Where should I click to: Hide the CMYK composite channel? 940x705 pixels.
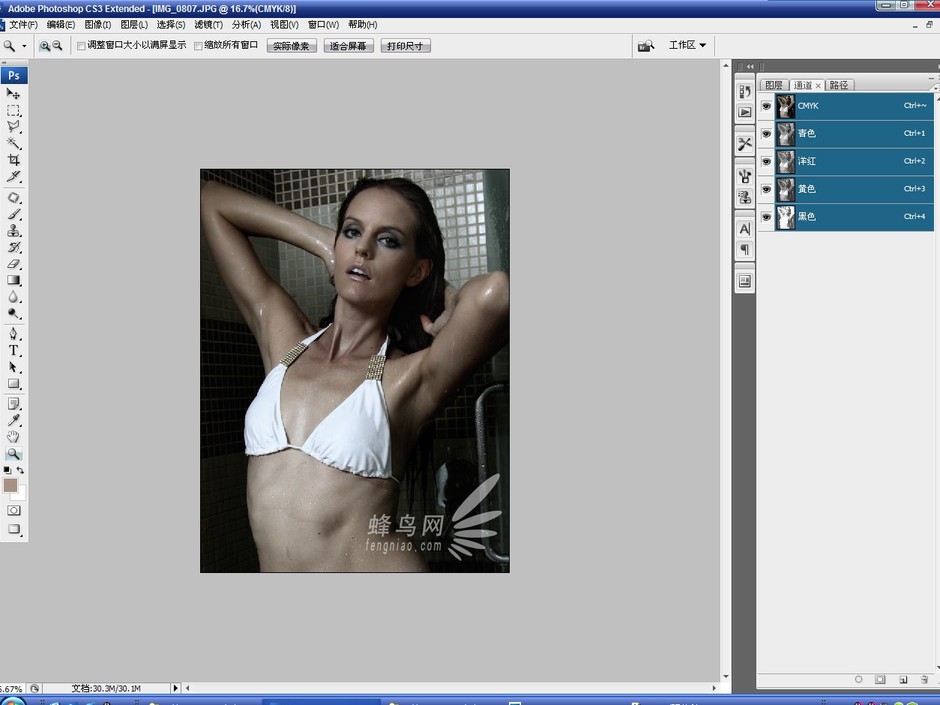point(766,106)
